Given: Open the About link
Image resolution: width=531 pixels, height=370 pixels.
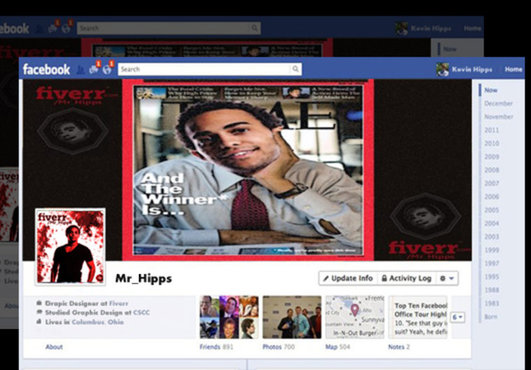Looking at the screenshot, I should click(54, 347).
